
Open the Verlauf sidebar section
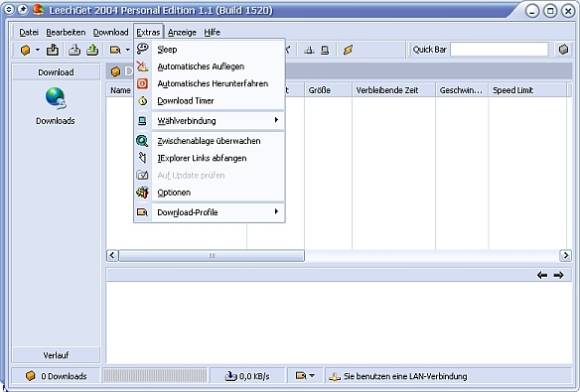tap(56, 355)
